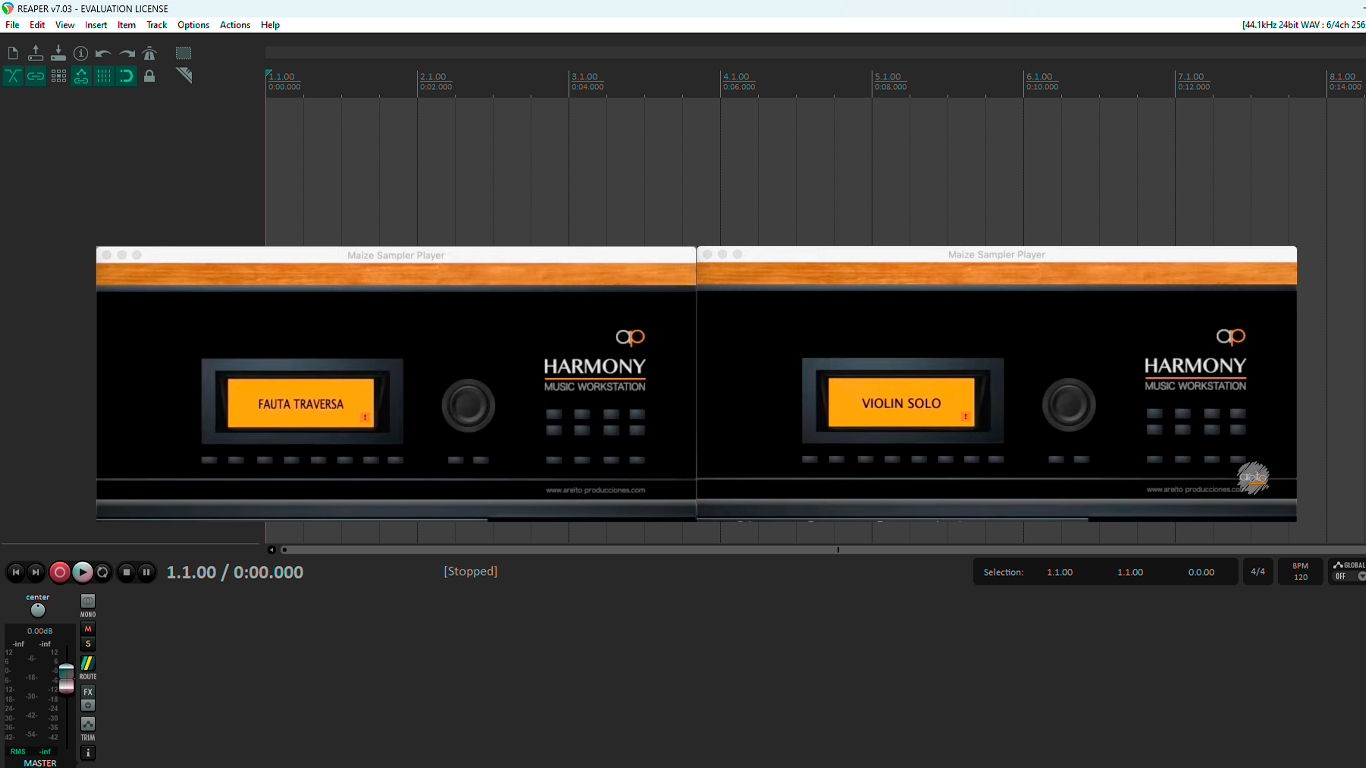This screenshot has width=1366, height=768.
Task: Click the selection length 0.0.00 field
Action: click(x=1201, y=572)
